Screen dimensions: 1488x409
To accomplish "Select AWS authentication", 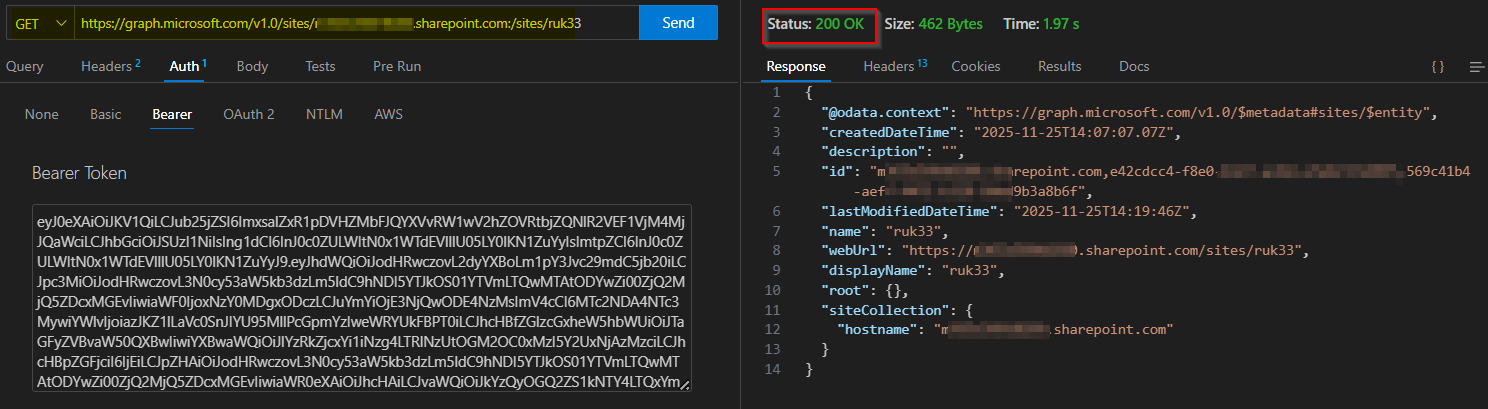I will pos(389,114).
